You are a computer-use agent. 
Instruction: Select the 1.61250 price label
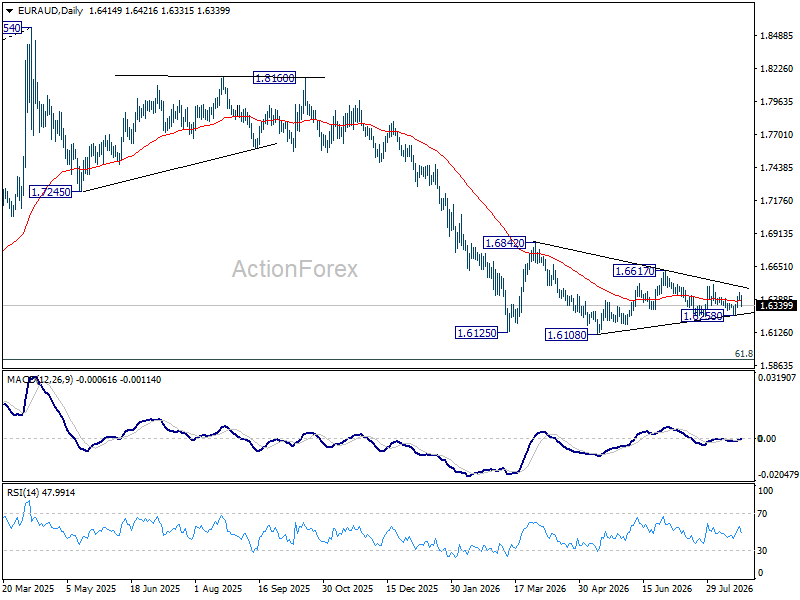[x=476, y=333]
